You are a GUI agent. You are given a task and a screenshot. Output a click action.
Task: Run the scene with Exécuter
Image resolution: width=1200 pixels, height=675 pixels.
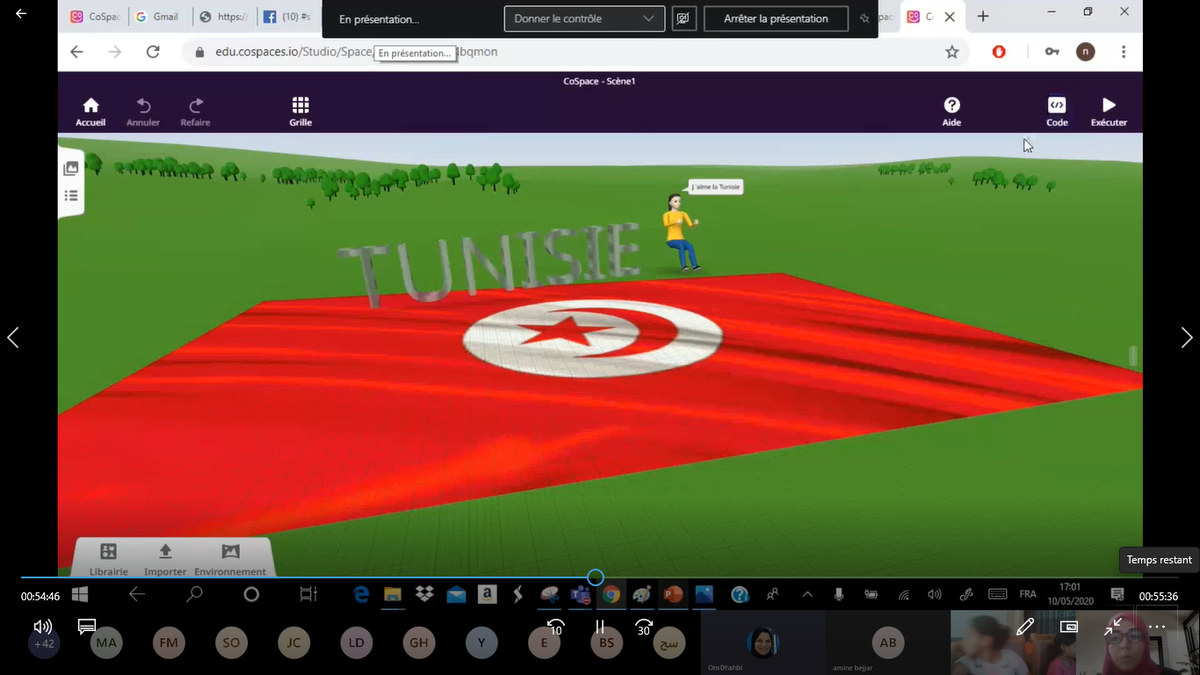pyautogui.click(x=1108, y=111)
